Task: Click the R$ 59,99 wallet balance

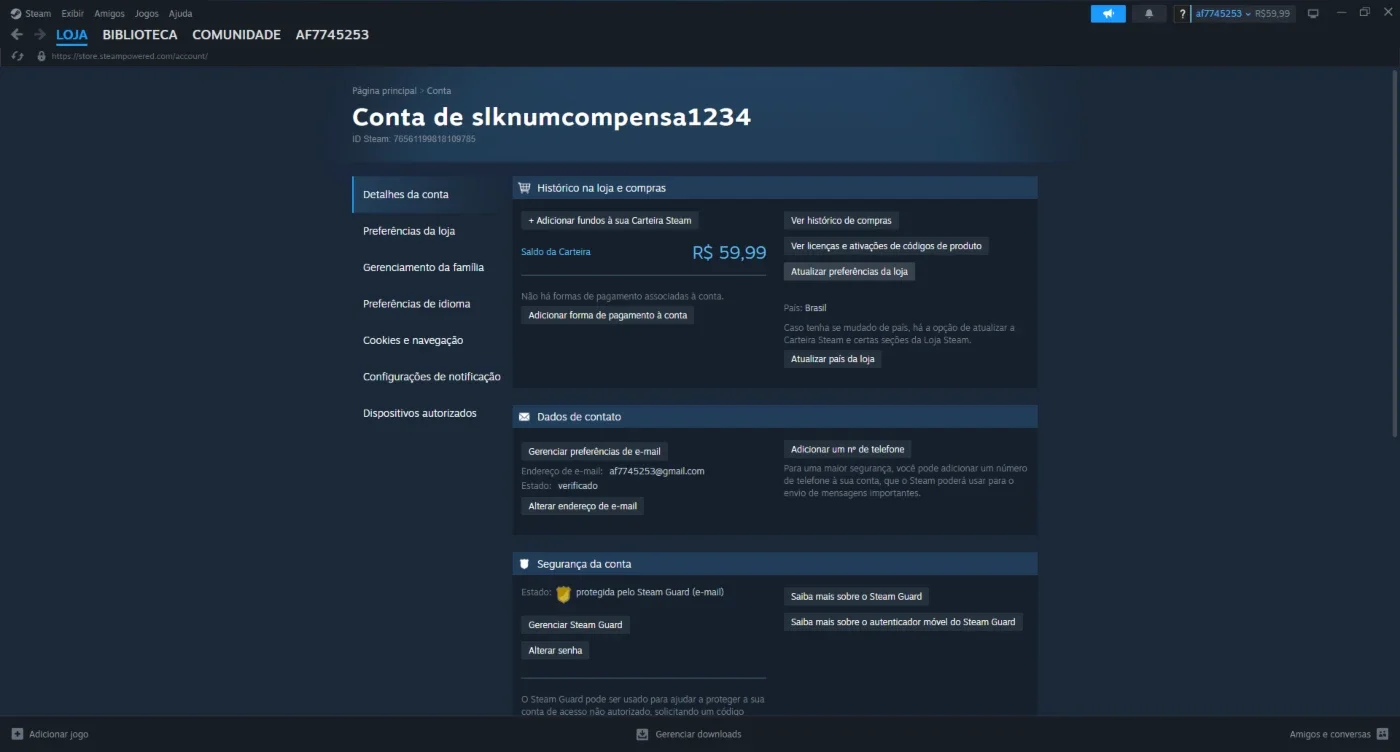Action: click(x=729, y=253)
